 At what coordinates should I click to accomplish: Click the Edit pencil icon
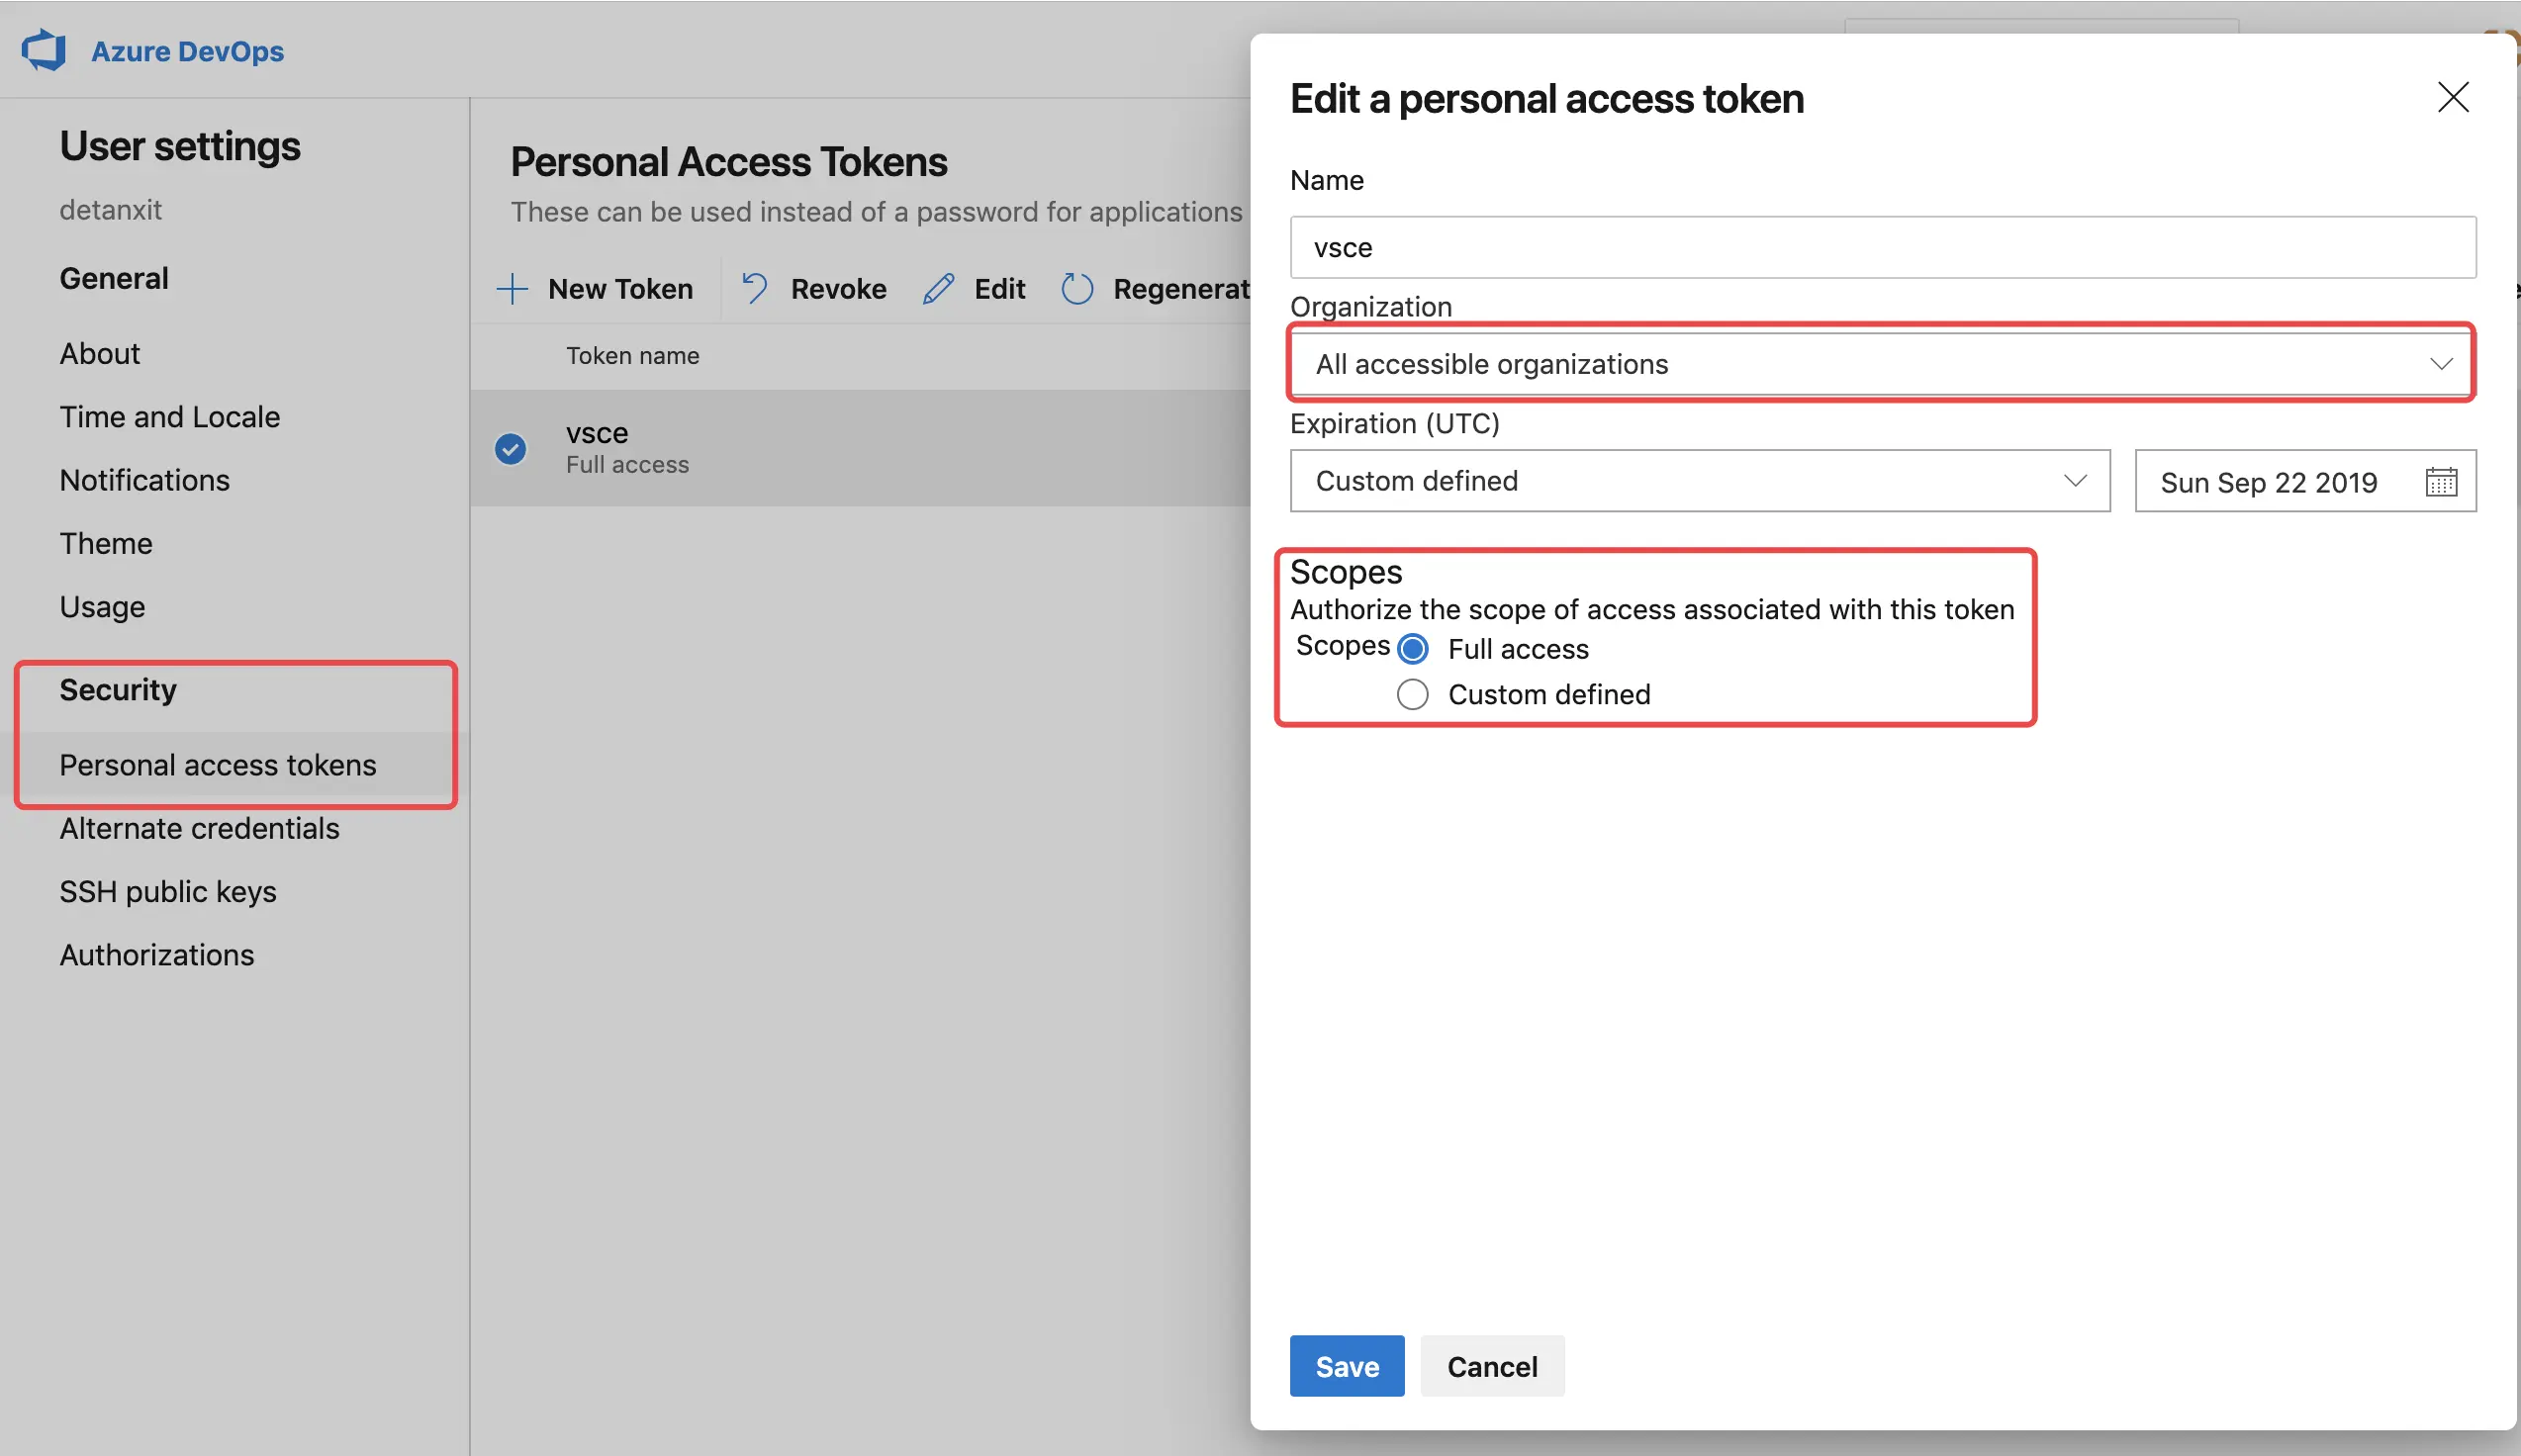[x=938, y=289]
